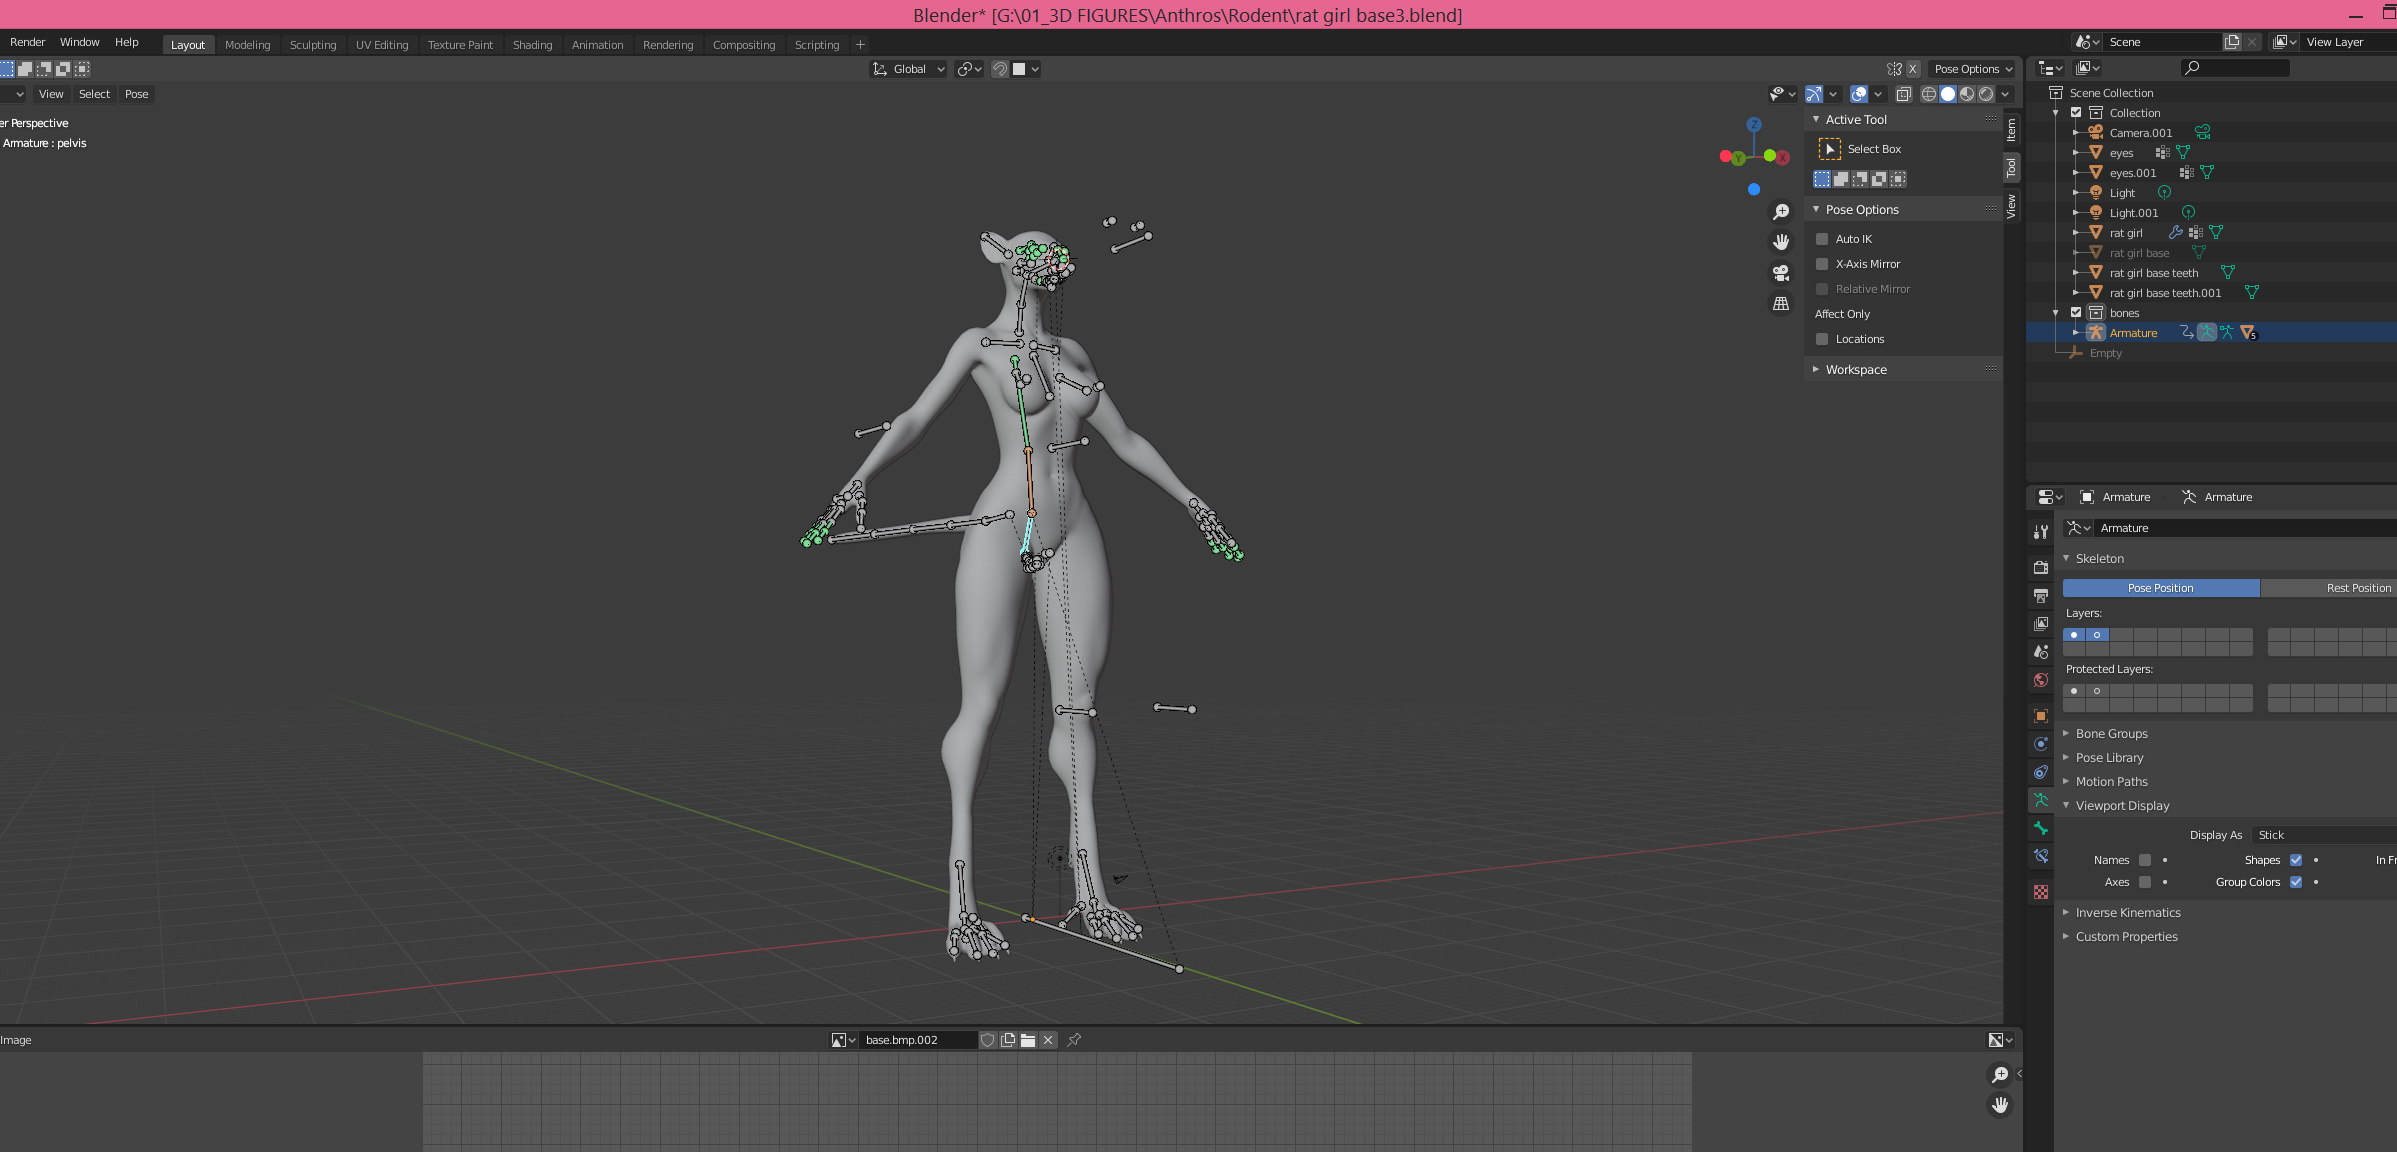Viewport: 2397px width, 1152px height.
Task: Enable the Auto IK checkbox
Action: [1822, 239]
